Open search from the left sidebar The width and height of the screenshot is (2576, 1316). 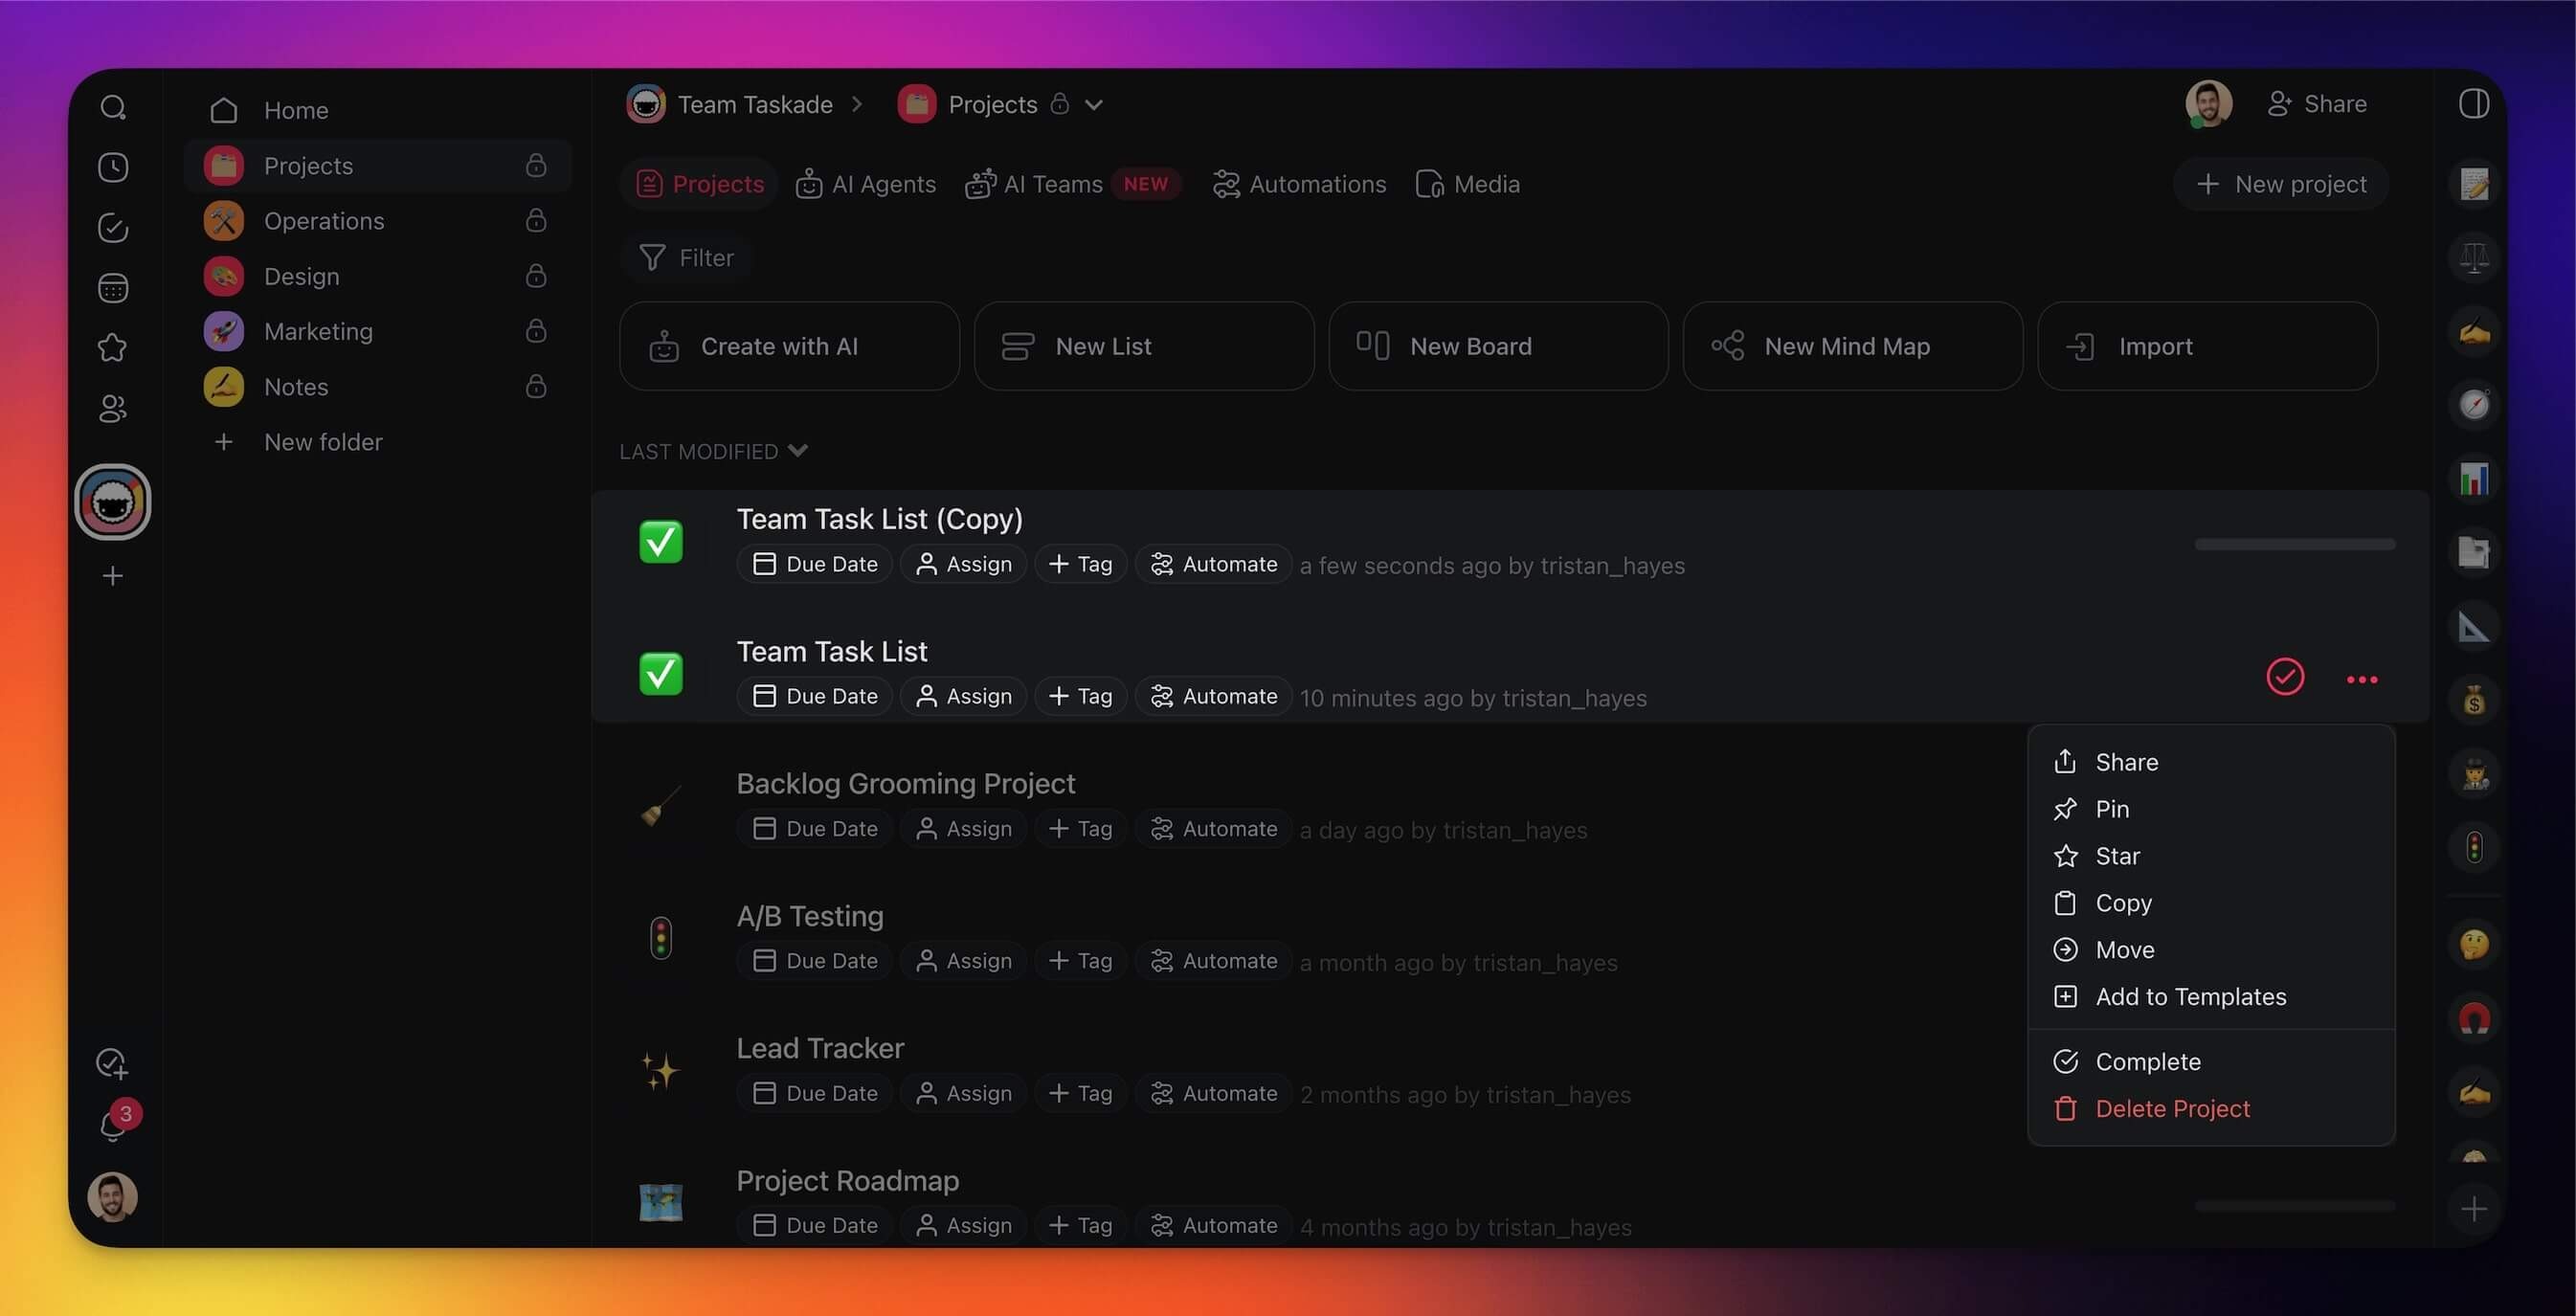[x=113, y=107]
